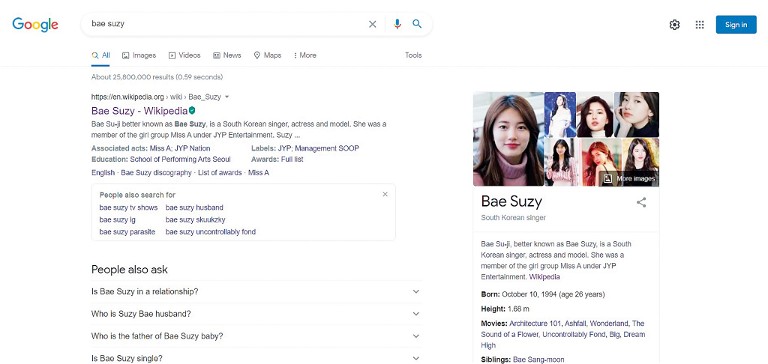This screenshot has width=768, height=364.
Task: Open Awards Full list link
Action: 292,160
